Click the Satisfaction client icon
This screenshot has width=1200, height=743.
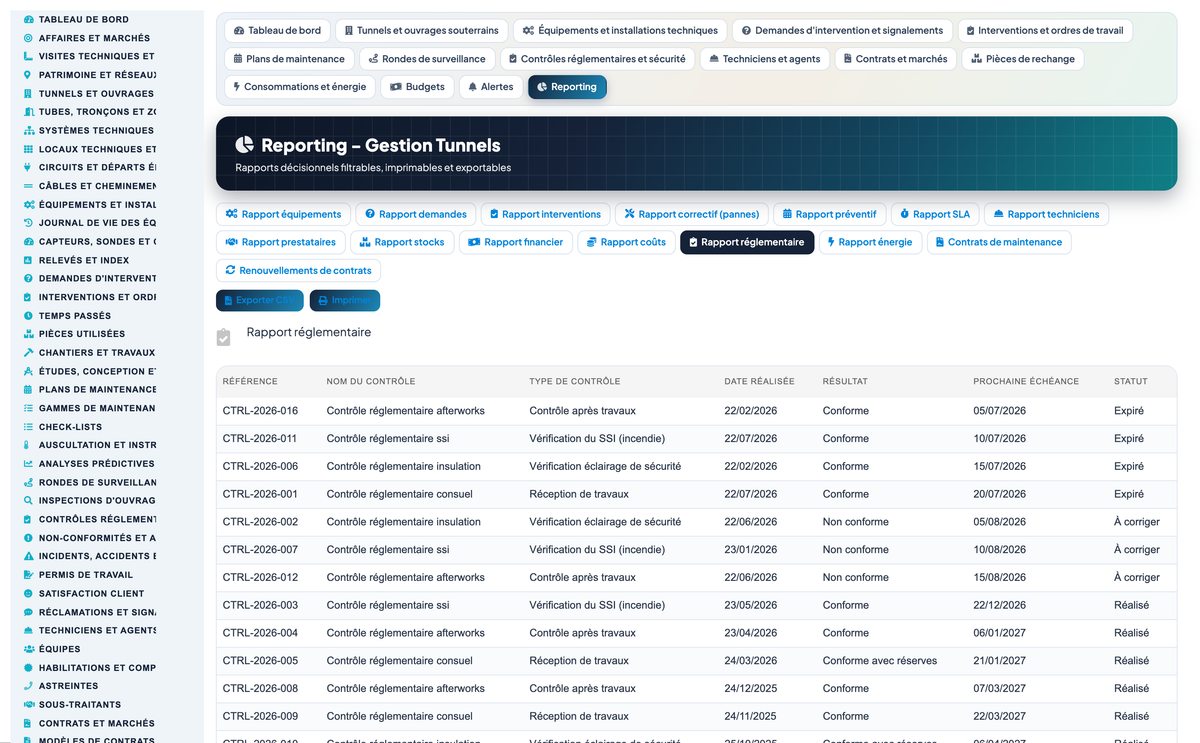click(28, 594)
